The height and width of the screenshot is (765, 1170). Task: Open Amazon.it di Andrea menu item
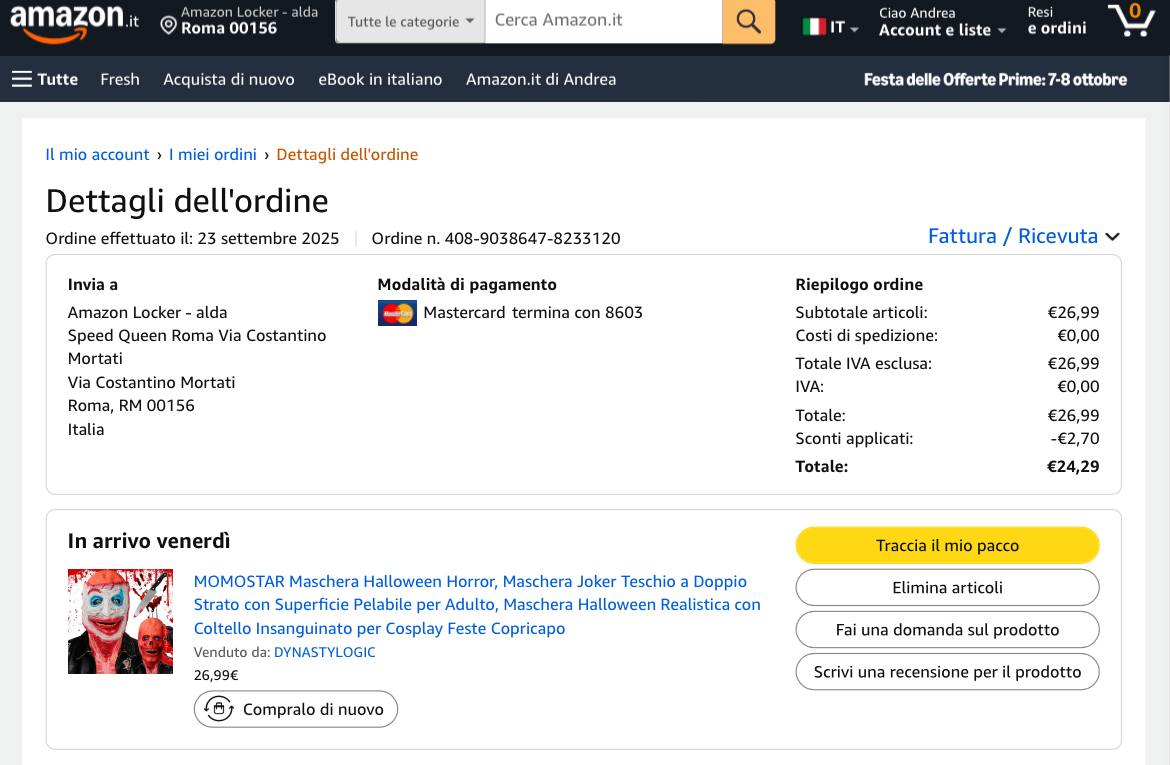pos(541,79)
